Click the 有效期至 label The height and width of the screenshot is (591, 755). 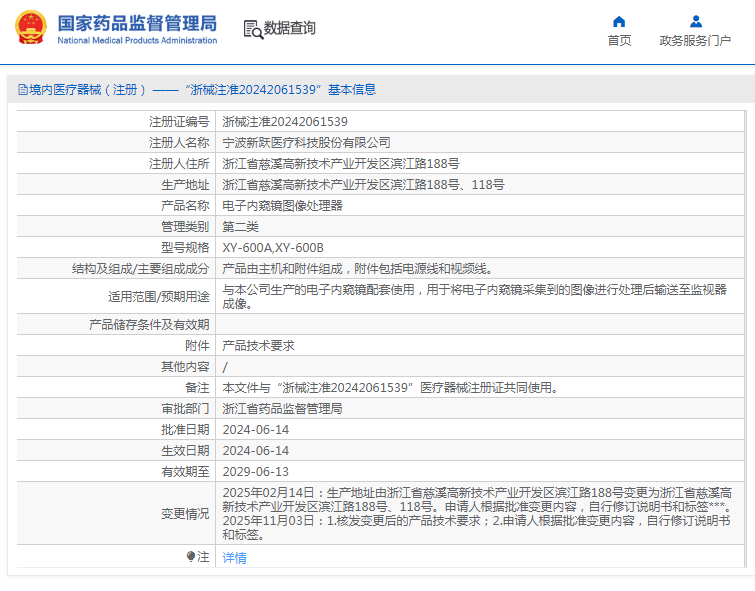click(185, 472)
